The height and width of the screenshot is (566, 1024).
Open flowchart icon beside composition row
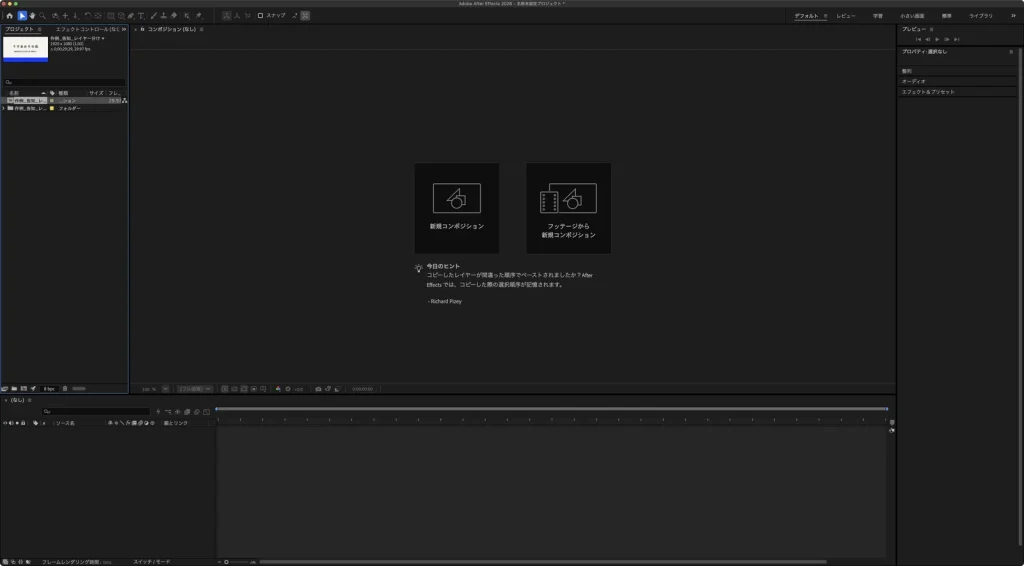pos(124,101)
